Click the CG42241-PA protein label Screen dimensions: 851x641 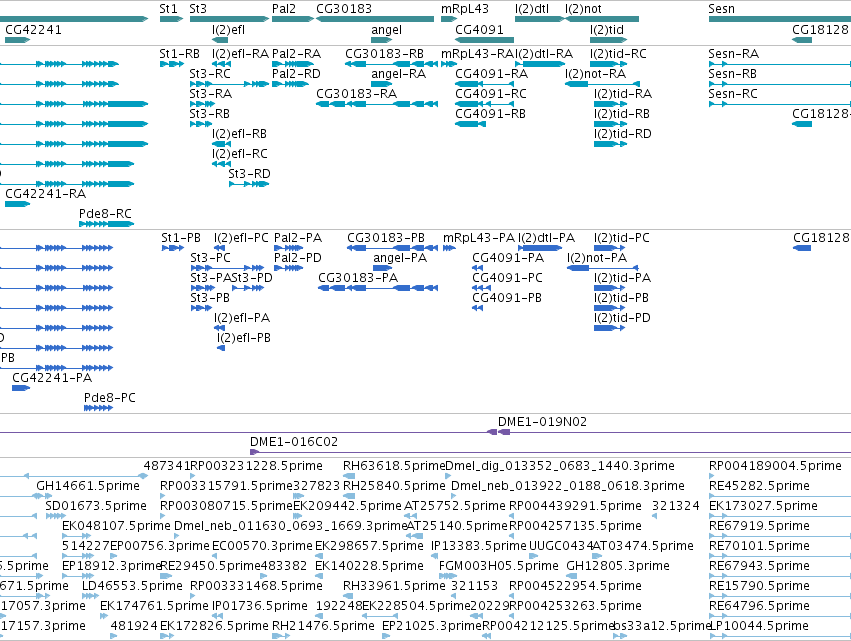click(x=52, y=378)
